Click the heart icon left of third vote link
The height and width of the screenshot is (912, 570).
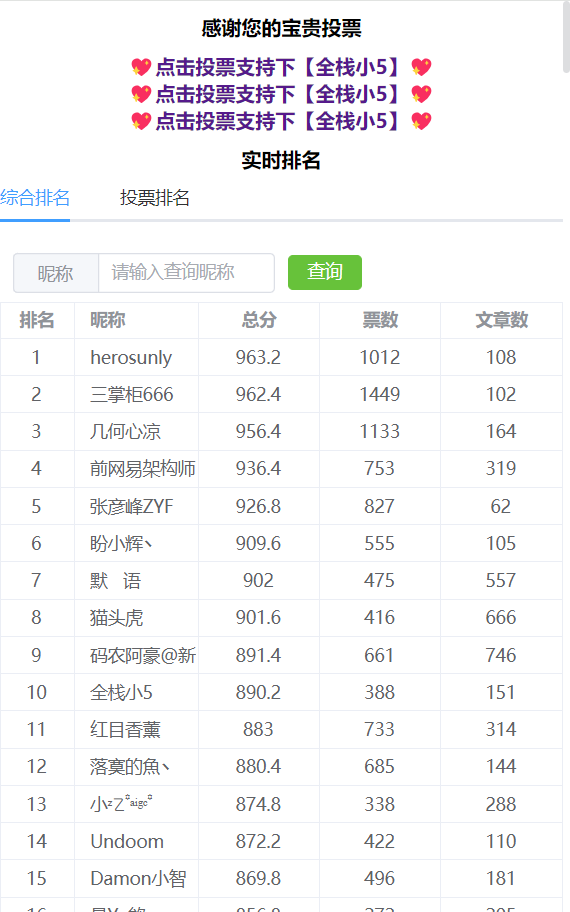click(x=141, y=122)
